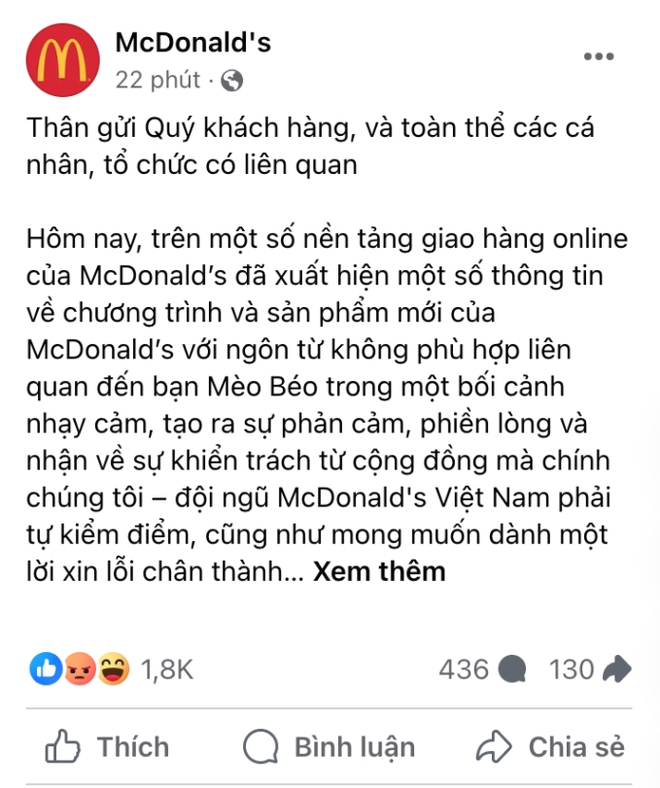Click the gray comment bubble icon
Screen dimensions: 660x788
[x=512, y=669]
